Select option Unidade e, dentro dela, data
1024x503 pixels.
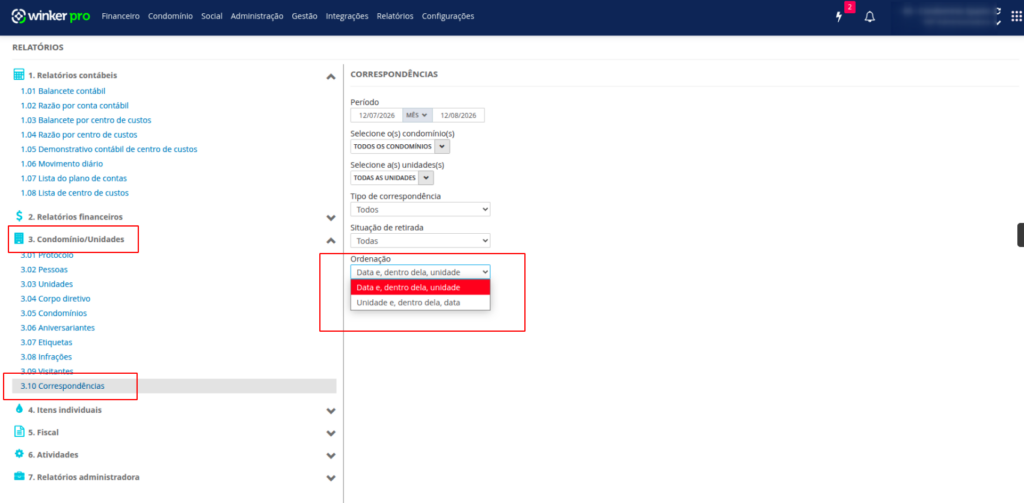pos(421,302)
